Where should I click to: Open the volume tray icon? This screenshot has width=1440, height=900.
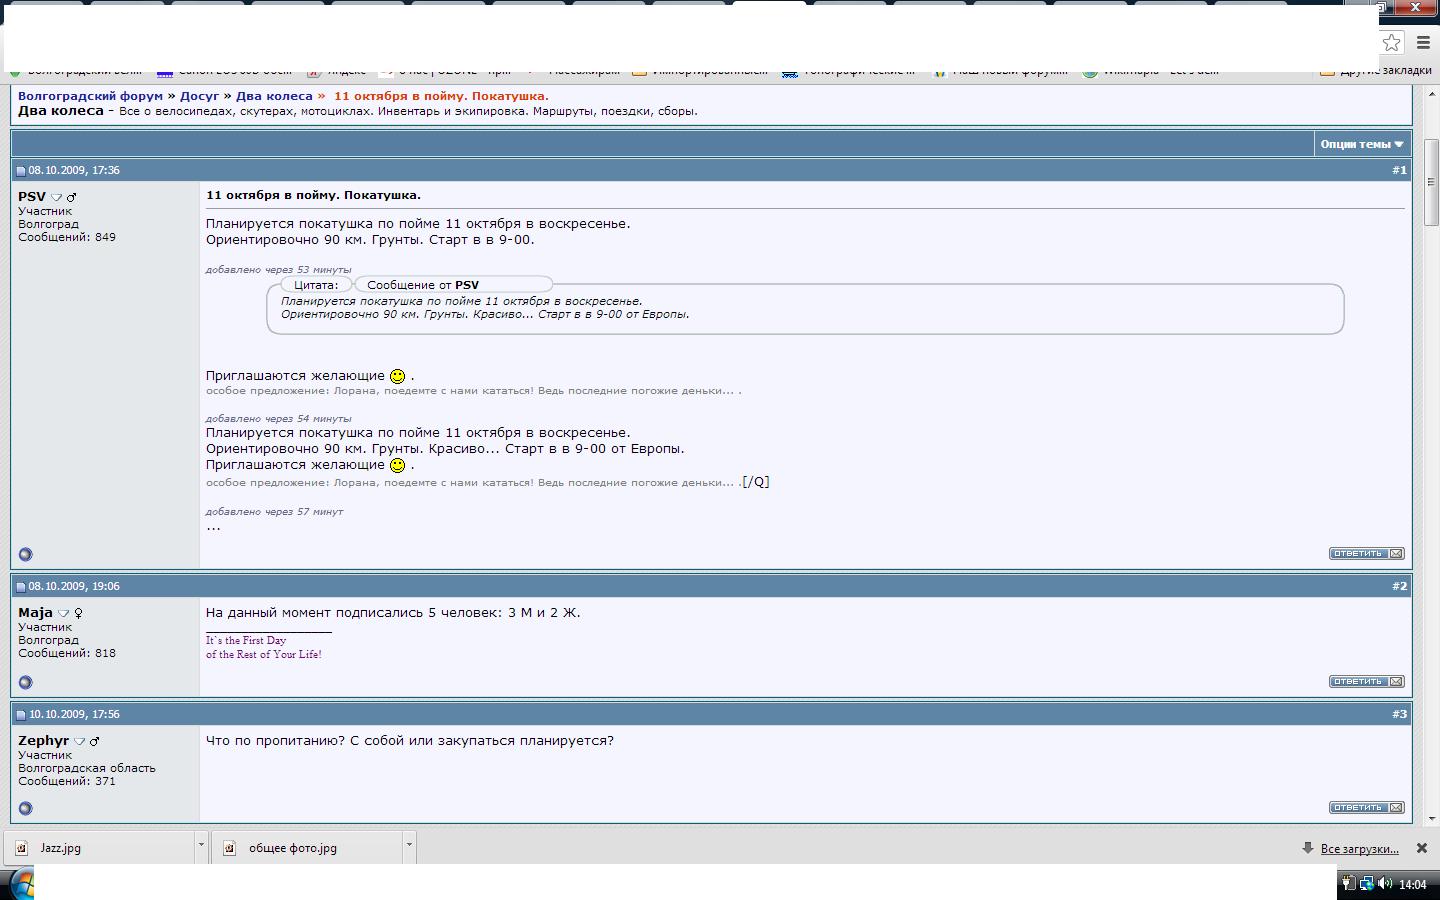(x=1385, y=883)
